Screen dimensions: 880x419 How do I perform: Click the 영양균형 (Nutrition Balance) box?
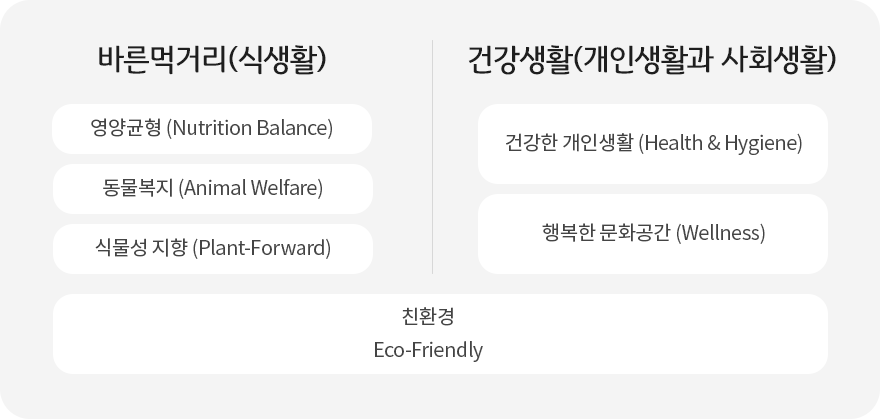click(212, 128)
